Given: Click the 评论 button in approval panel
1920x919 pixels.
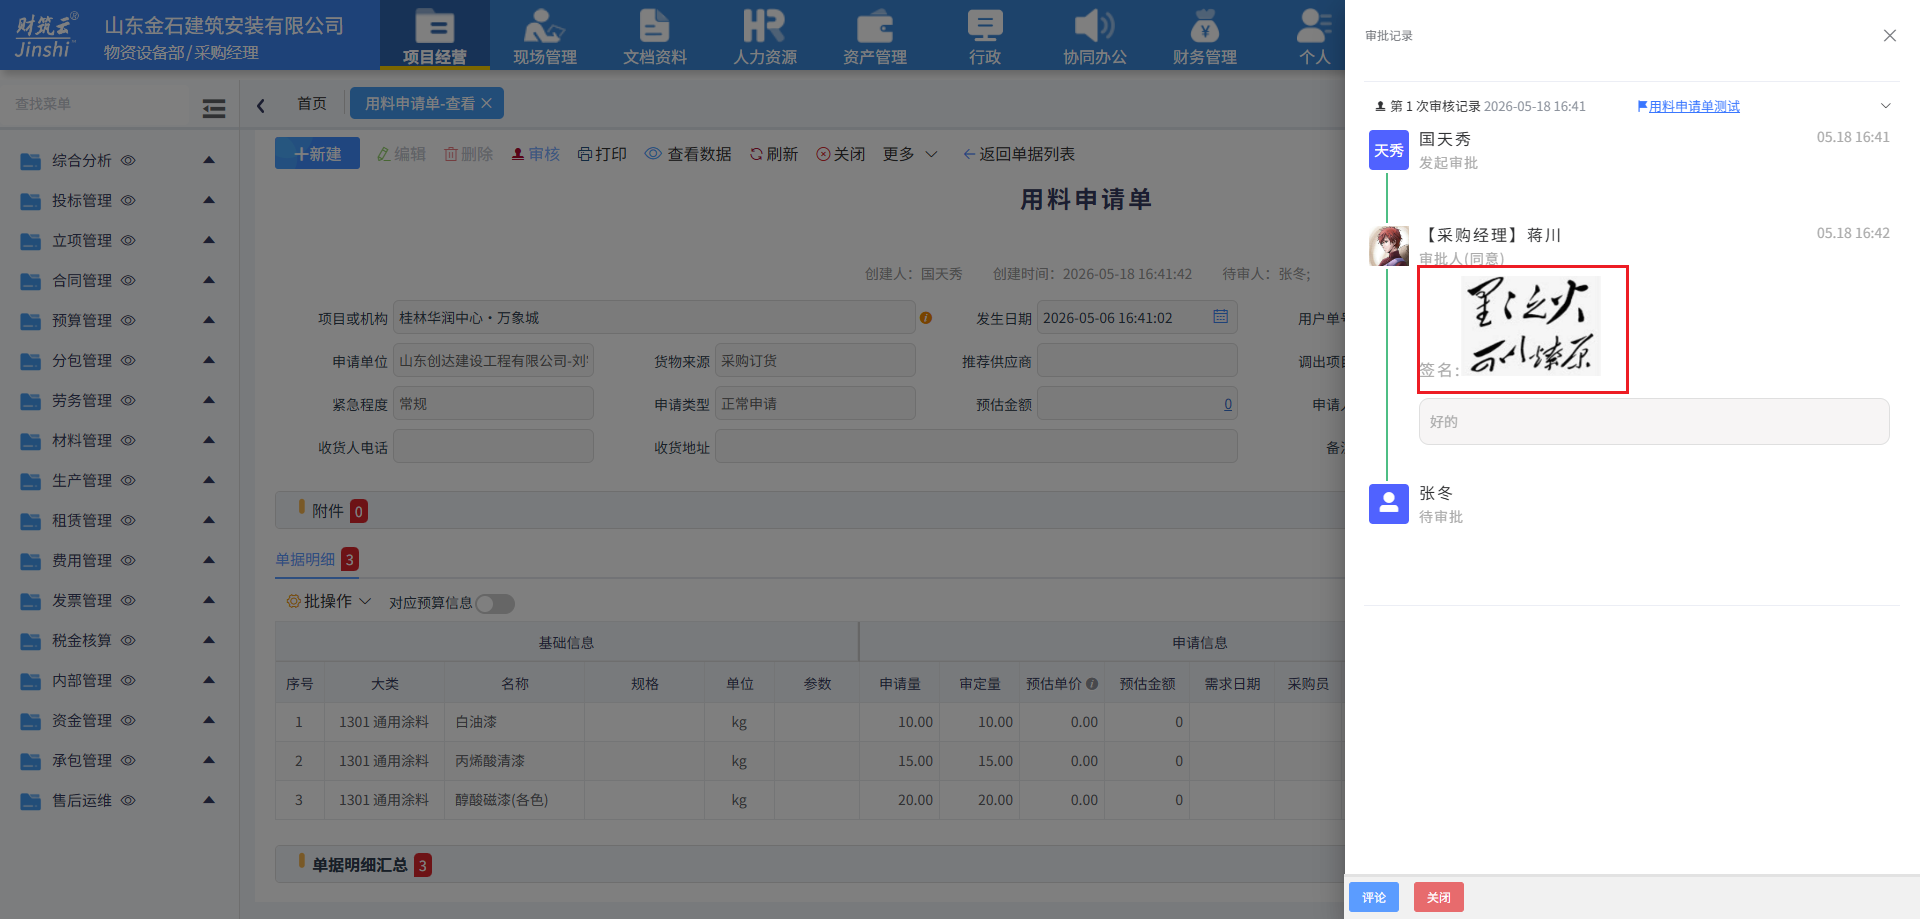Looking at the screenshot, I should pos(1374,897).
